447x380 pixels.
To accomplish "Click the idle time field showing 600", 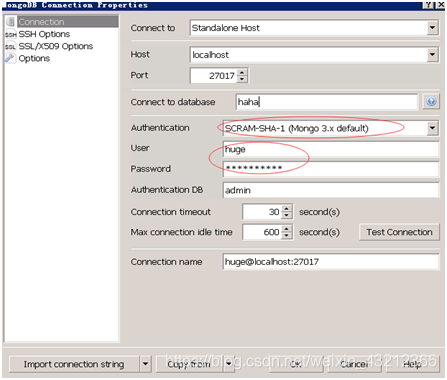I will coord(262,232).
